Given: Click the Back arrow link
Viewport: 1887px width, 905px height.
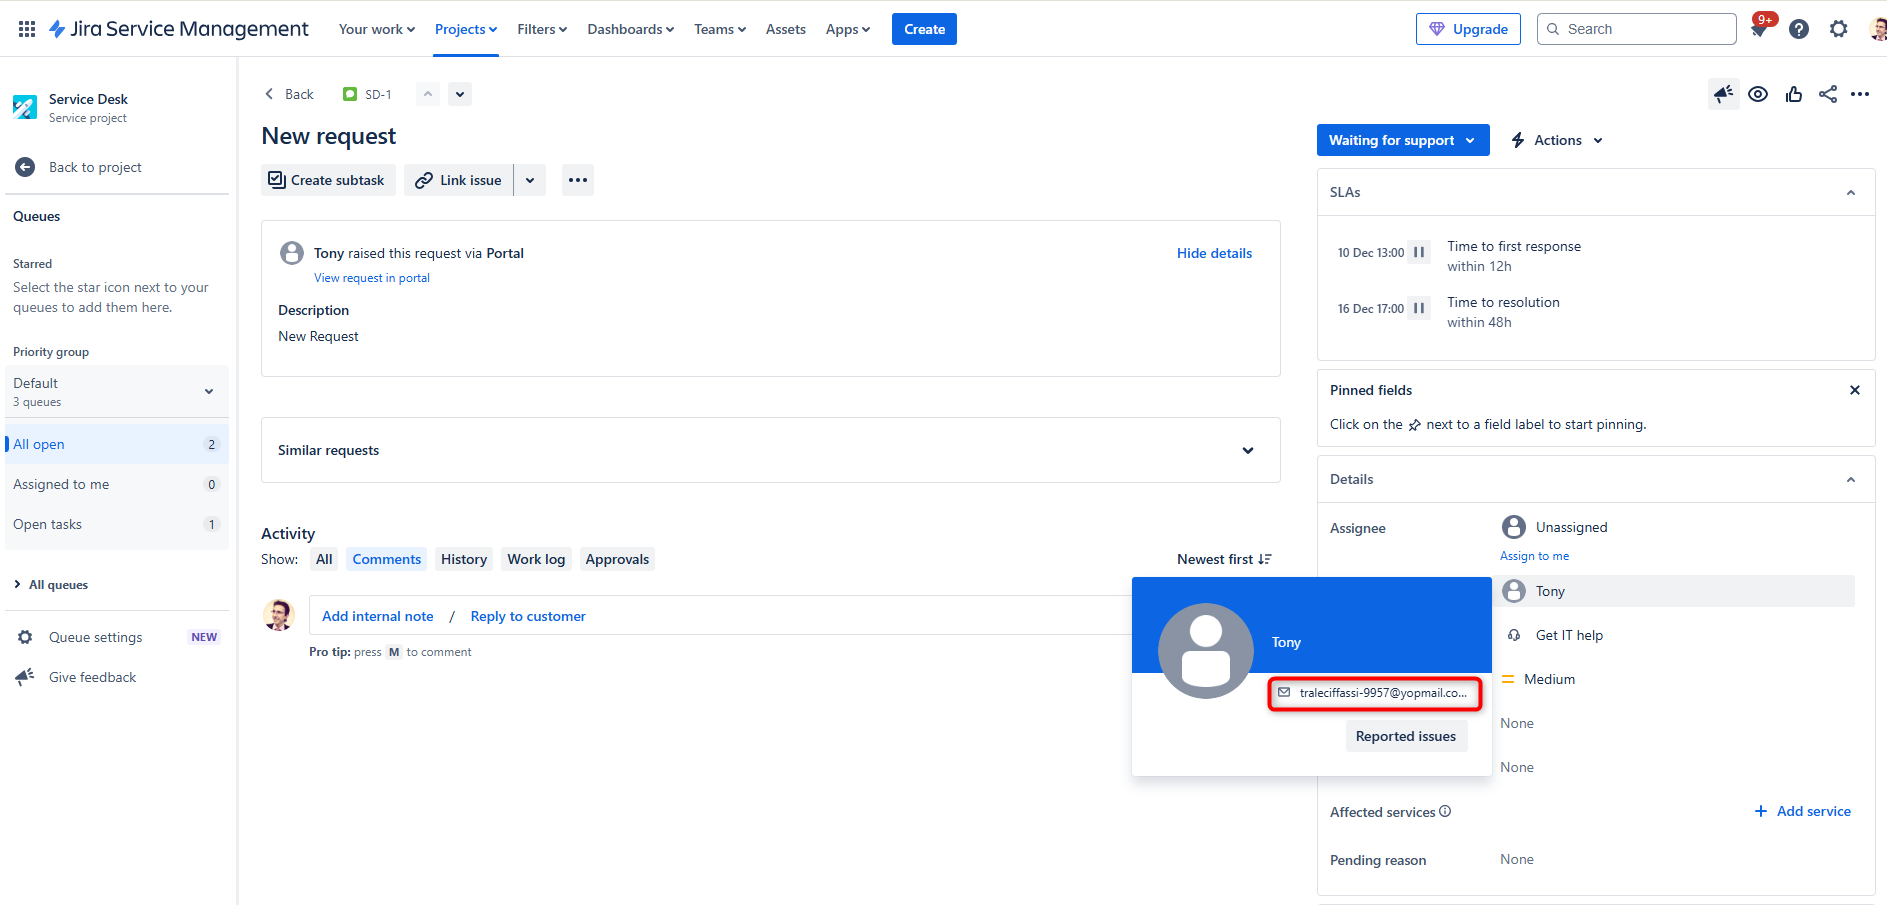Looking at the screenshot, I should pyautogui.click(x=289, y=94).
